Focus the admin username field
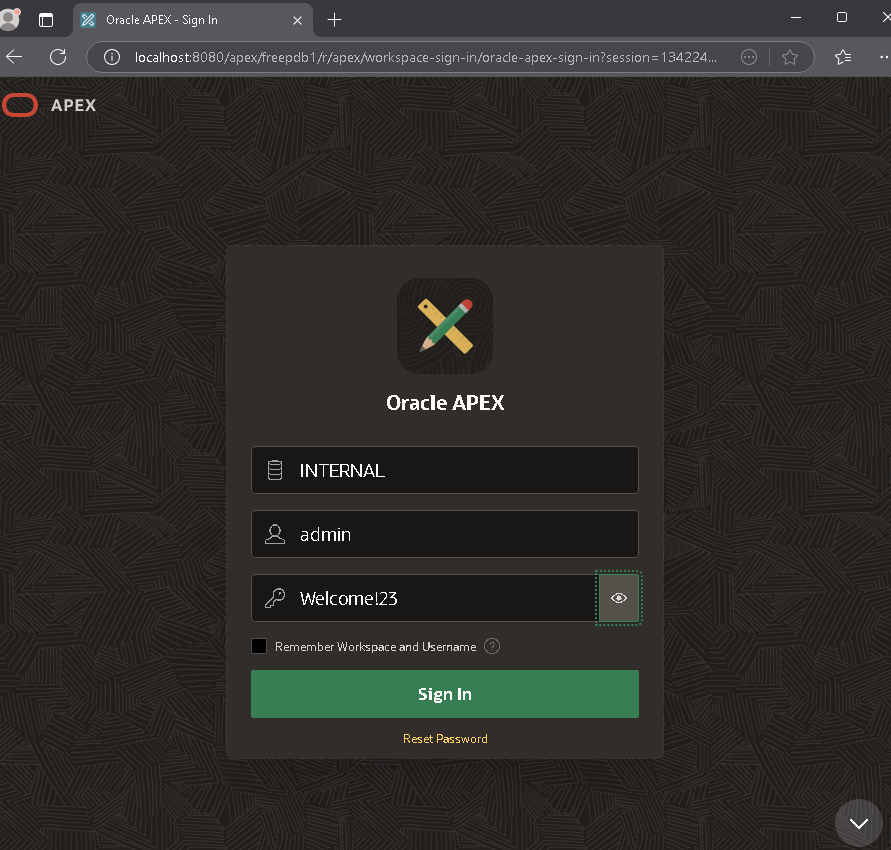This screenshot has width=891, height=850. 445,534
